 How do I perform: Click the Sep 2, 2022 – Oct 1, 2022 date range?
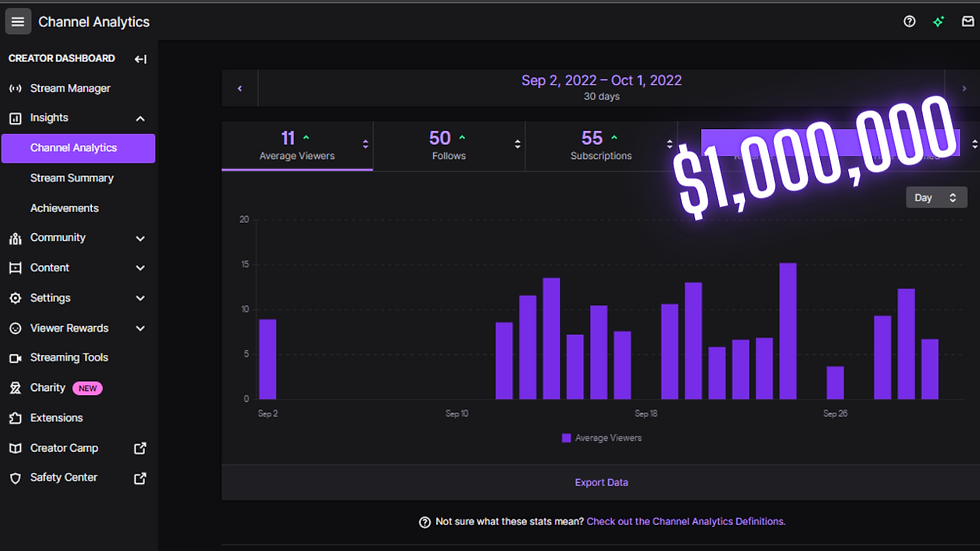click(x=601, y=81)
